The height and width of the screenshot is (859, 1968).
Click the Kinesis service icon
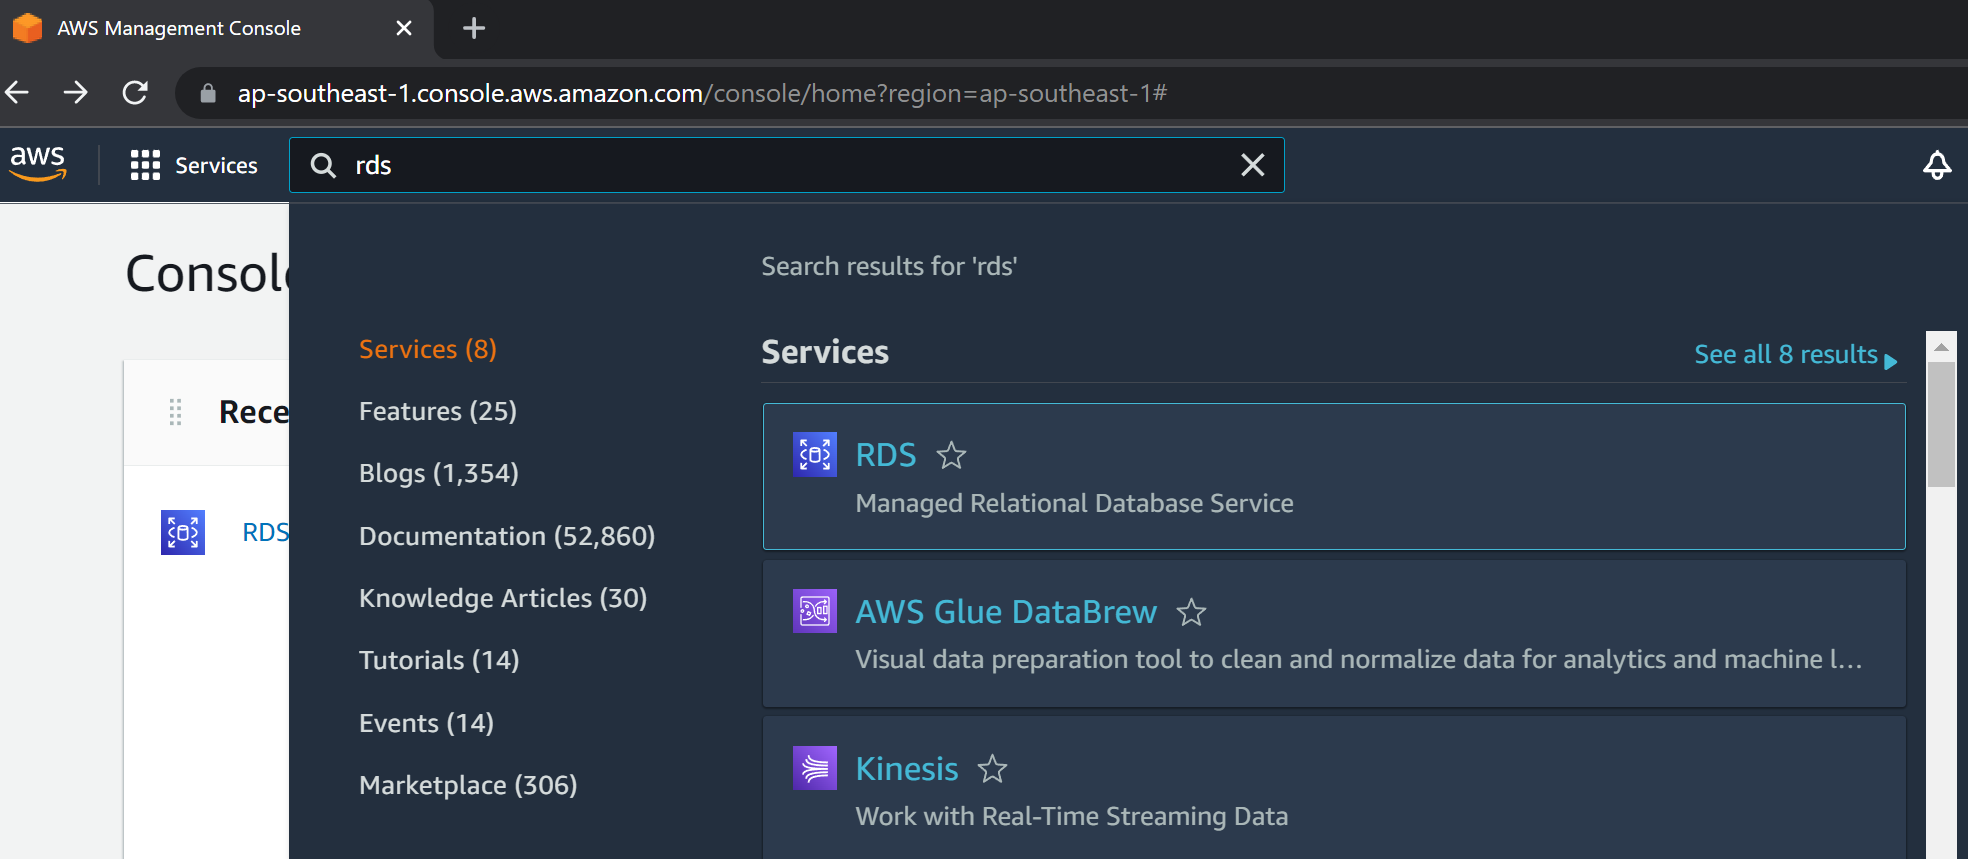pyautogui.click(x=814, y=768)
